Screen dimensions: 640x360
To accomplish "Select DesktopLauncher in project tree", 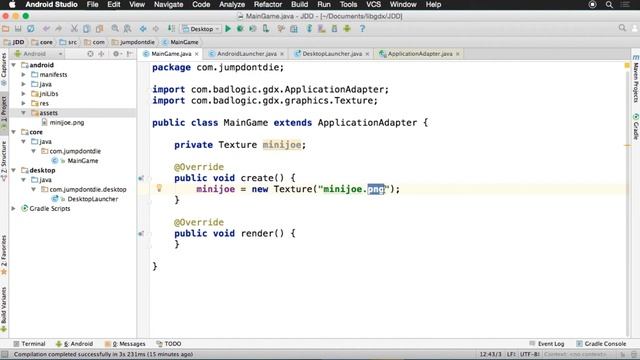I will [x=85, y=199].
